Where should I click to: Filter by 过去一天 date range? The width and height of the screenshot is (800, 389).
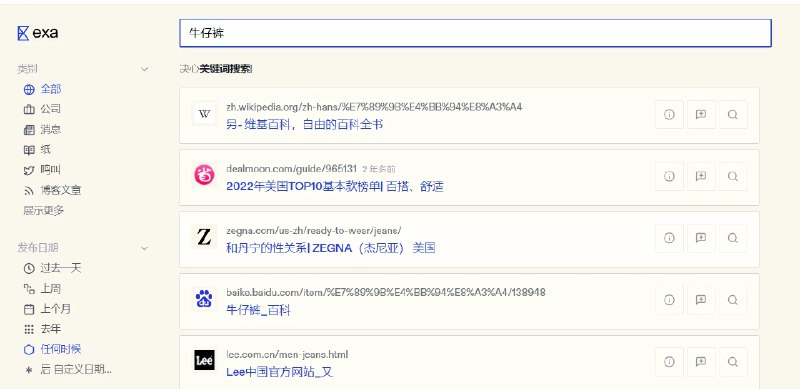click(x=53, y=268)
